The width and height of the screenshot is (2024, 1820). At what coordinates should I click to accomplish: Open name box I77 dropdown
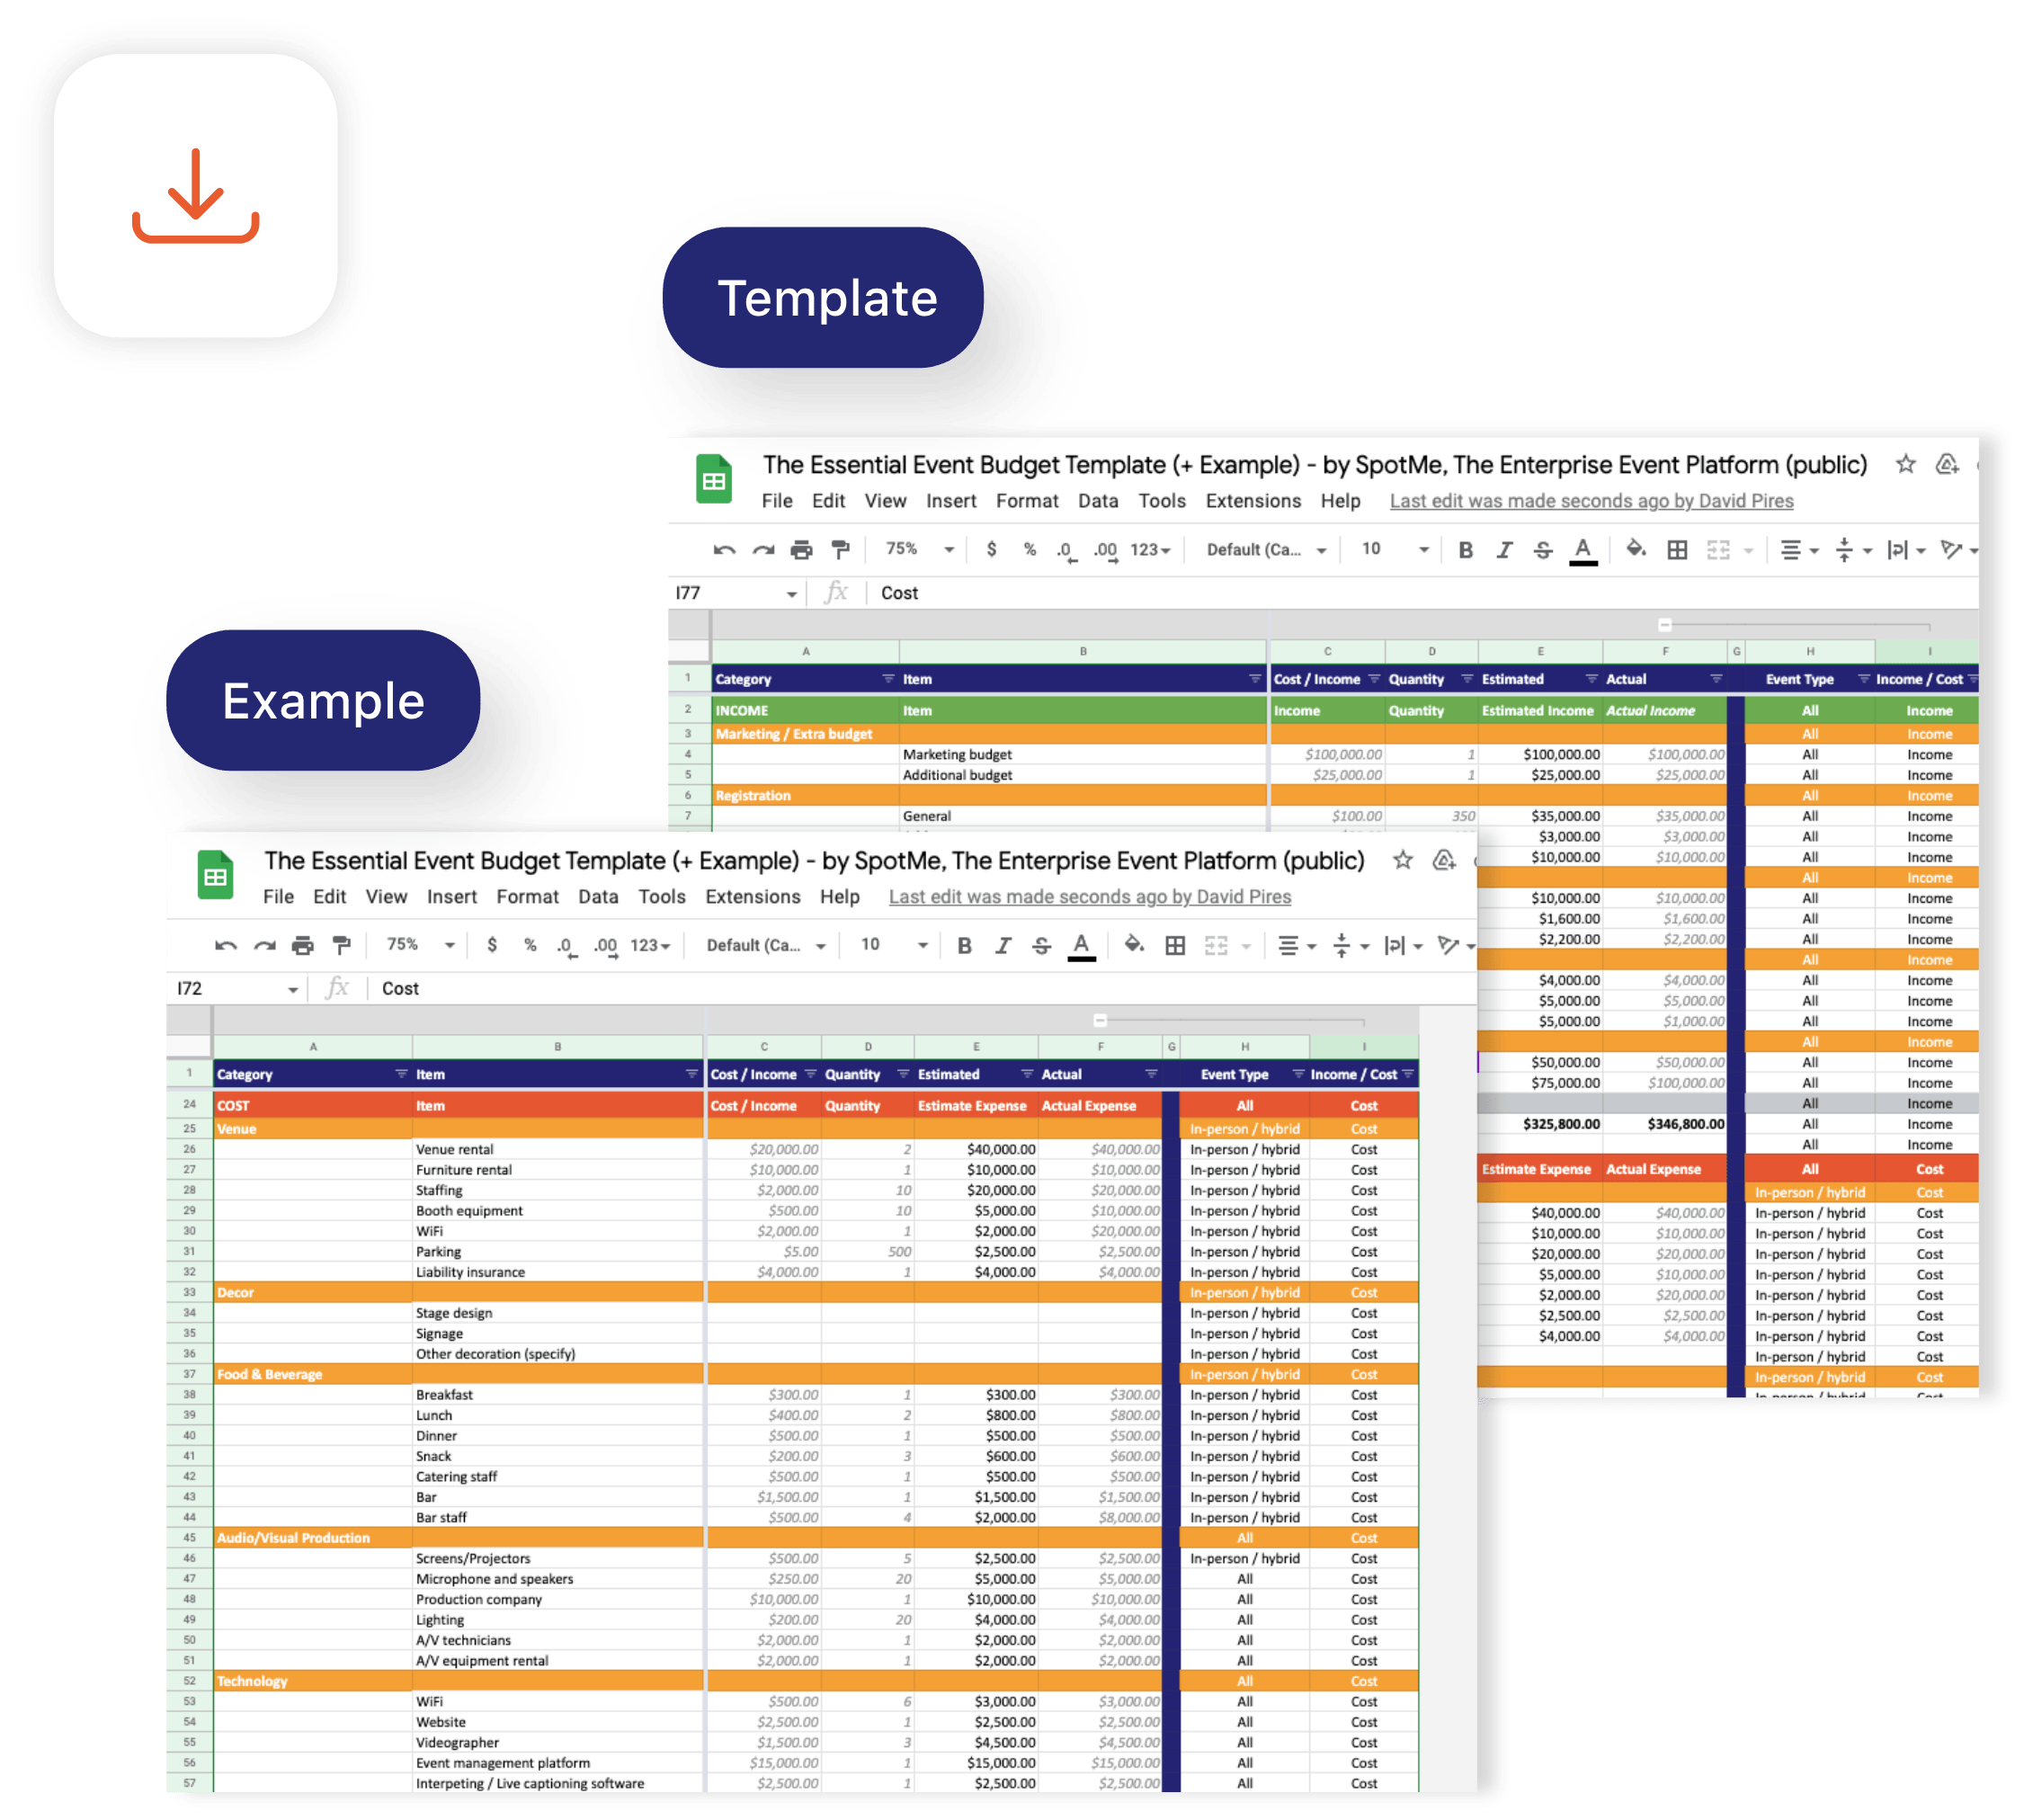pyautogui.click(x=792, y=594)
